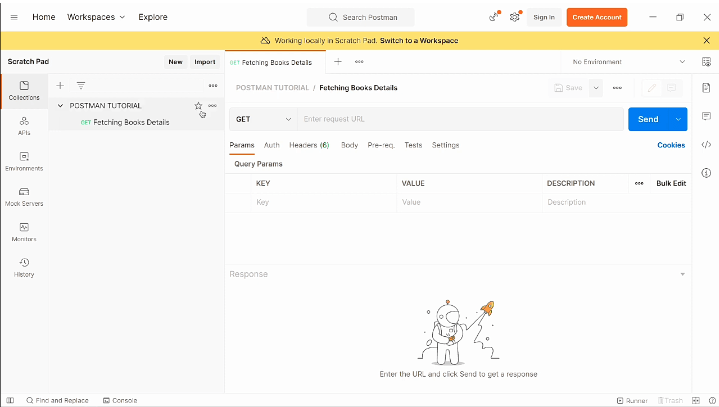Viewport: 719px width, 407px height.
Task: Click the edit pencil icon near Save
Action: 652,88
